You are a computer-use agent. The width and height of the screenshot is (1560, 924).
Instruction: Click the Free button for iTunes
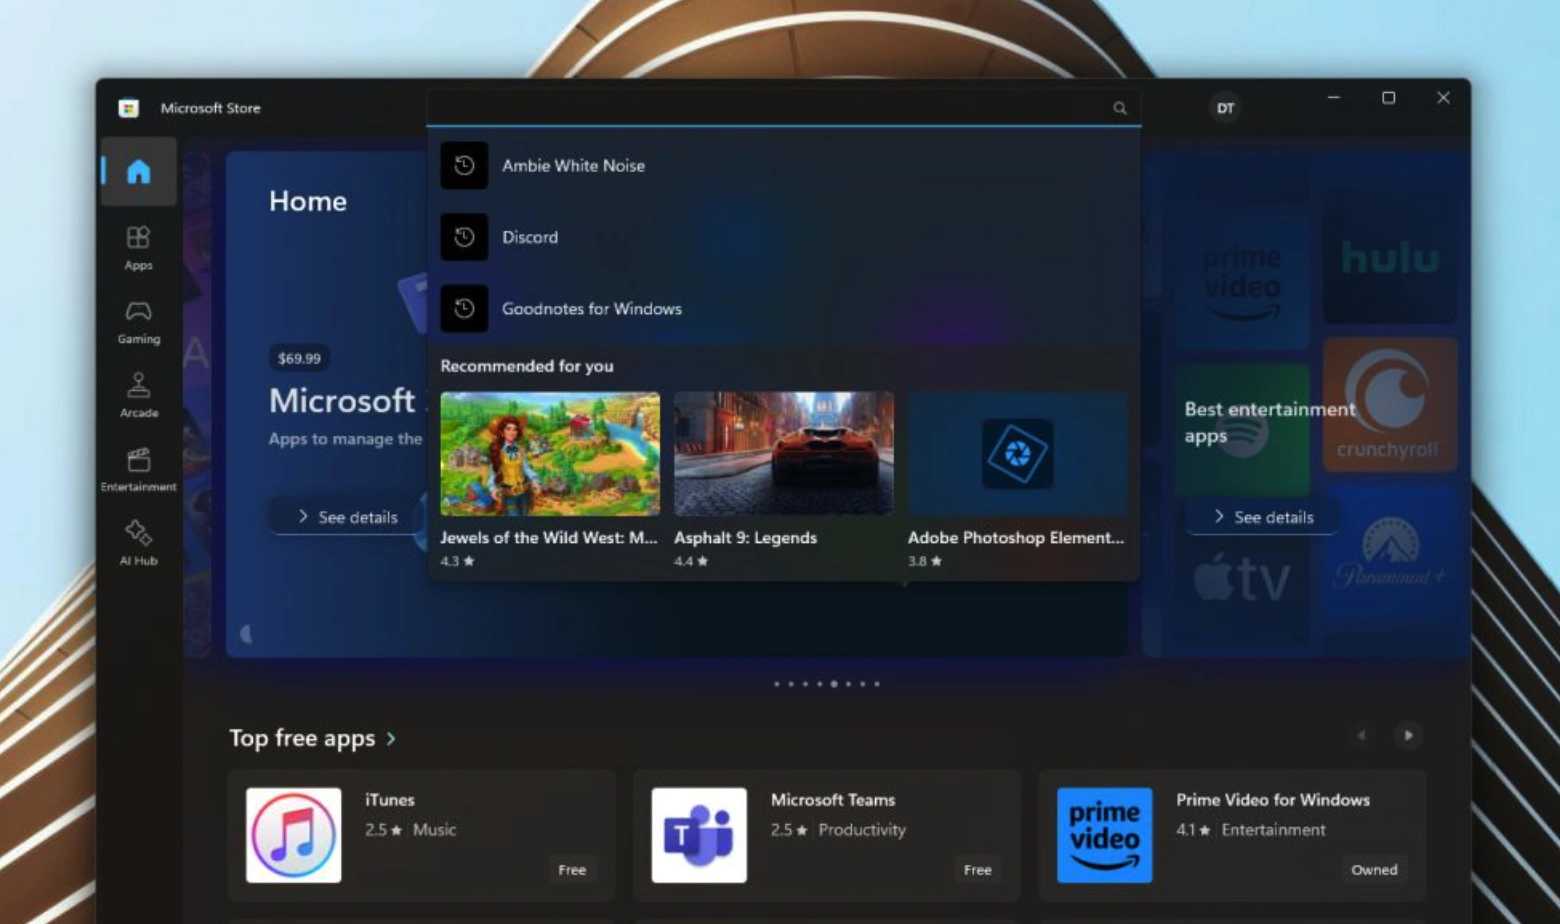click(572, 870)
